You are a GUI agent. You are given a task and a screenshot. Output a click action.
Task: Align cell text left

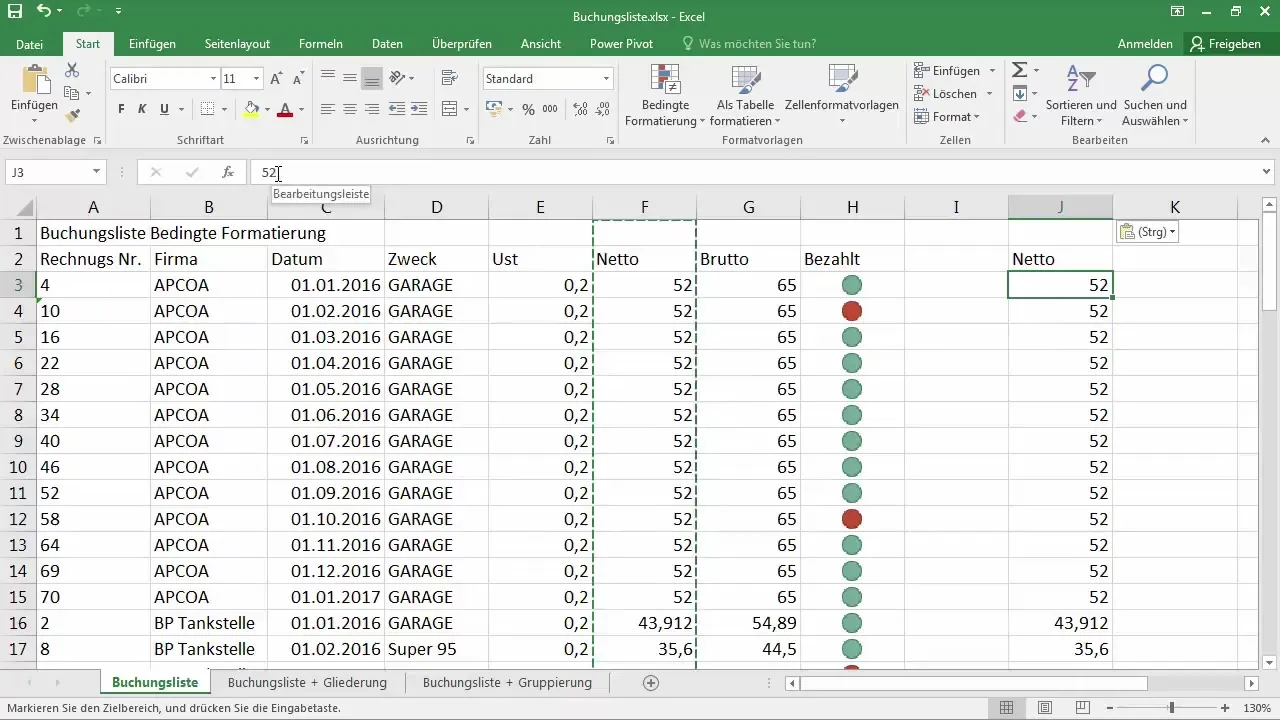pos(328,109)
